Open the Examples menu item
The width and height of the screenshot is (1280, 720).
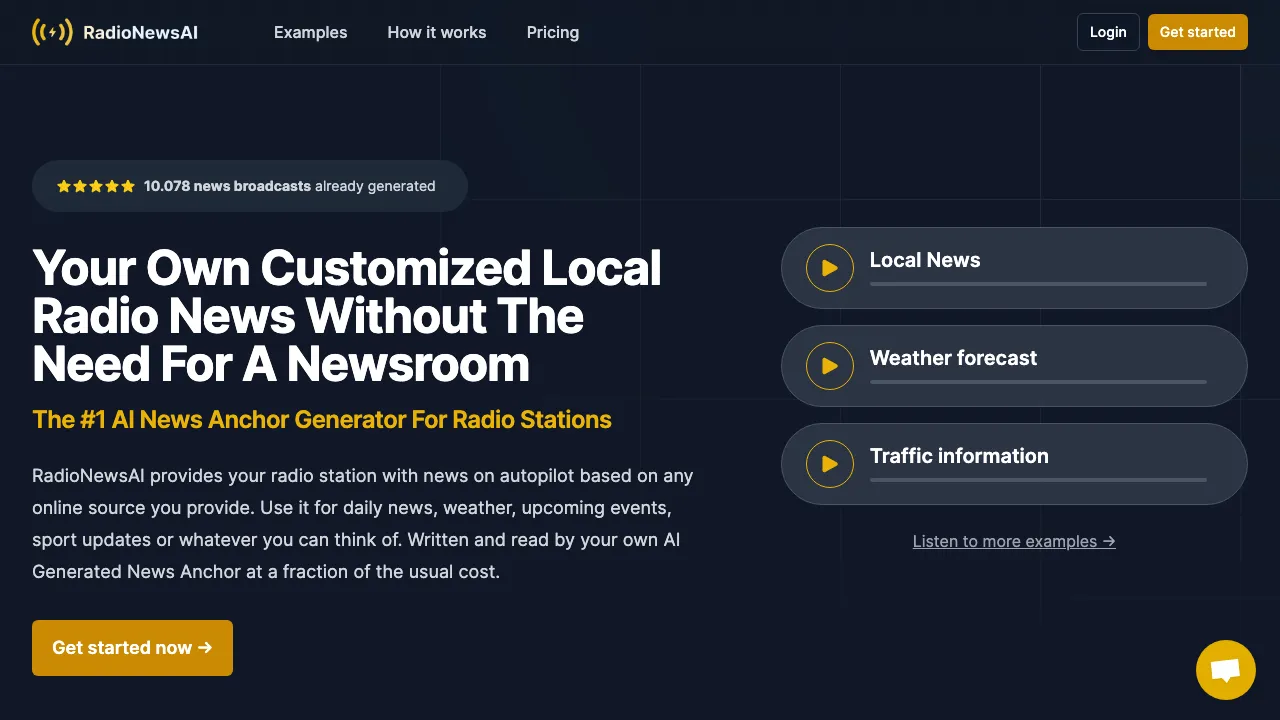tap(311, 32)
